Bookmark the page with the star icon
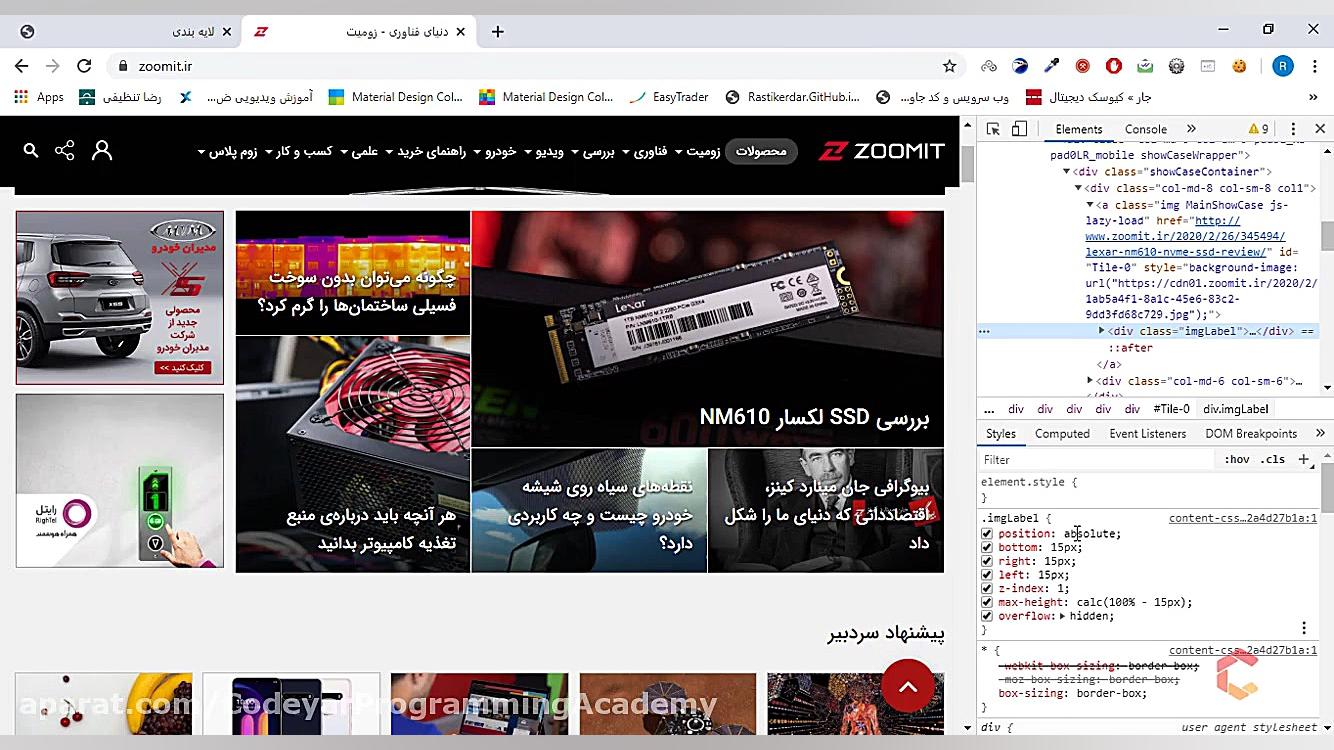The height and width of the screenshot is (750, 1334). (948, 65)
